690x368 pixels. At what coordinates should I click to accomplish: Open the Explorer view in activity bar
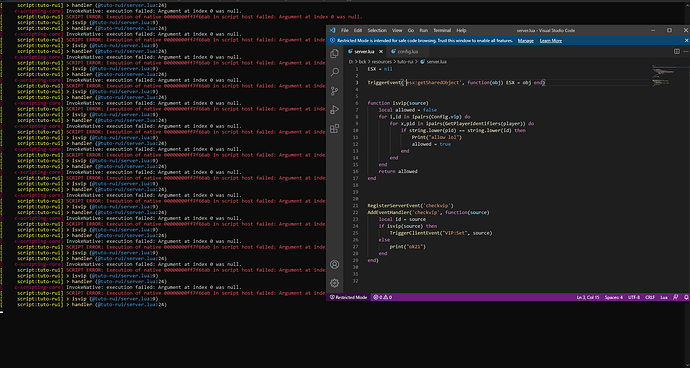click(x=334, y=53)
